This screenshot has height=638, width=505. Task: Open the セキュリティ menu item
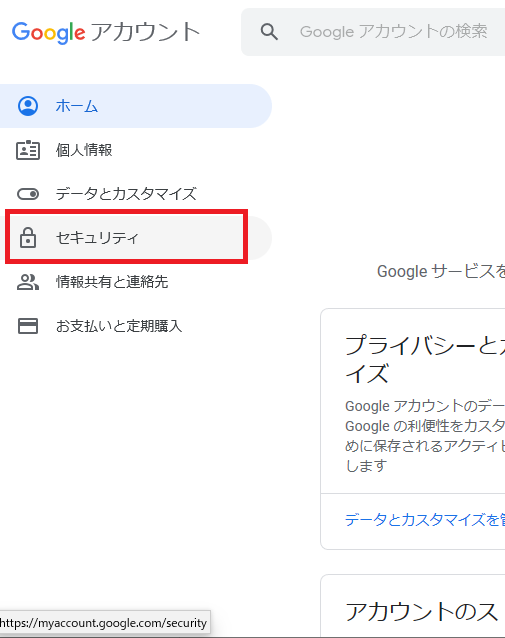tap(136, 238)
